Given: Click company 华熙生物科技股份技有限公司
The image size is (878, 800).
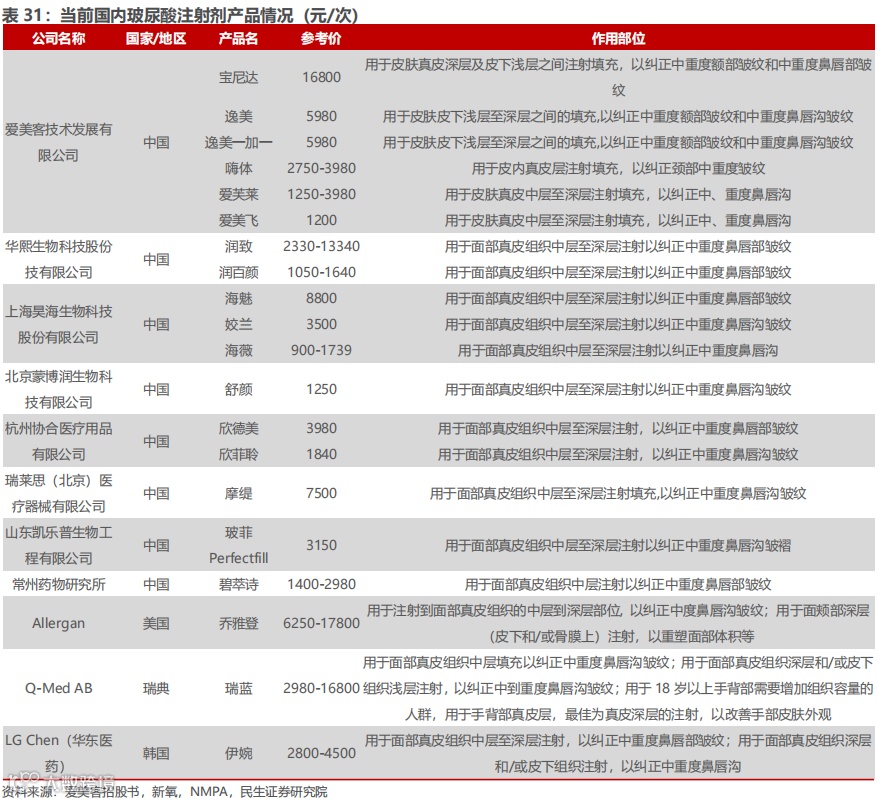Looking at the screenshot, I should pyautogui.click(x=58, y=259).
